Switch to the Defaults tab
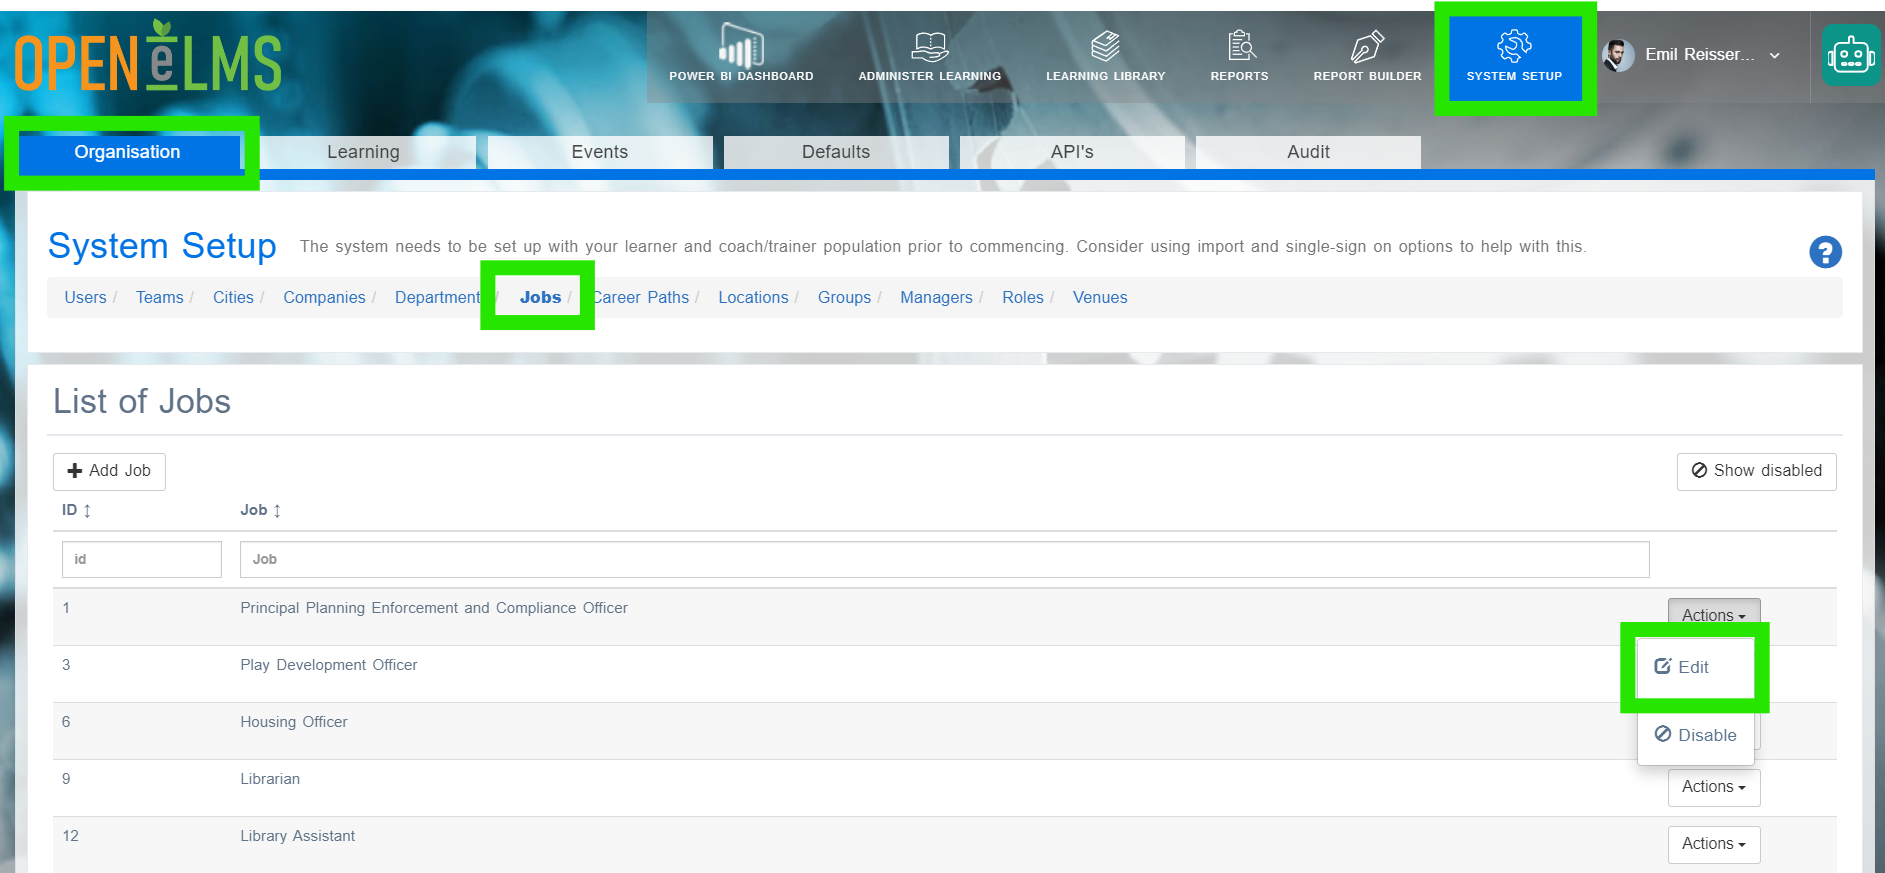 [x=836, y=152]
